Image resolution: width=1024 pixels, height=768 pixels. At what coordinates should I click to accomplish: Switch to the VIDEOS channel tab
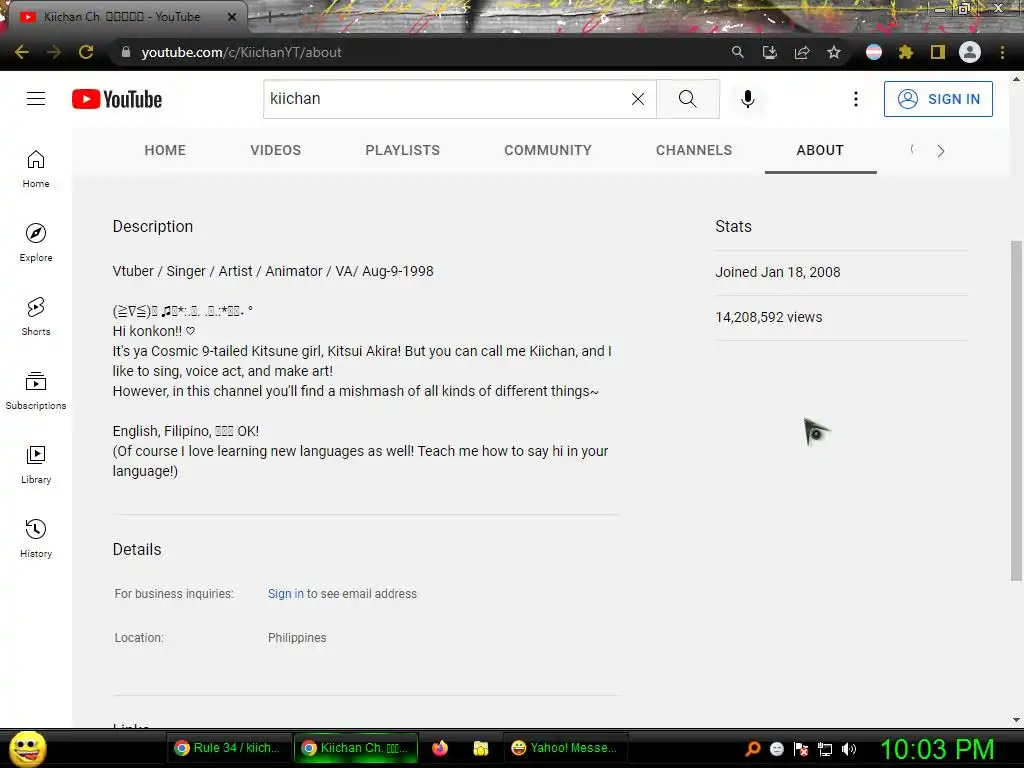click(276, 150)
